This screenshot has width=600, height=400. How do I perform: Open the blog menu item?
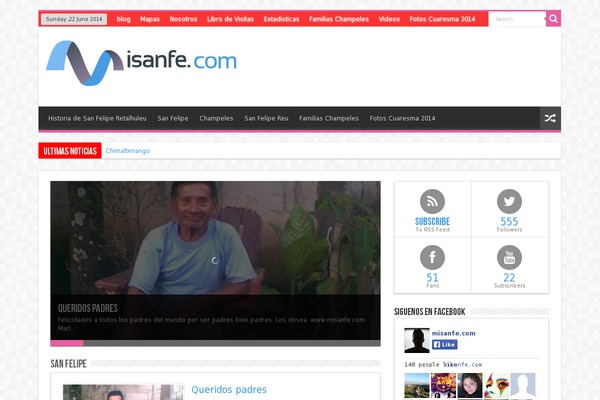pos(123,19)
